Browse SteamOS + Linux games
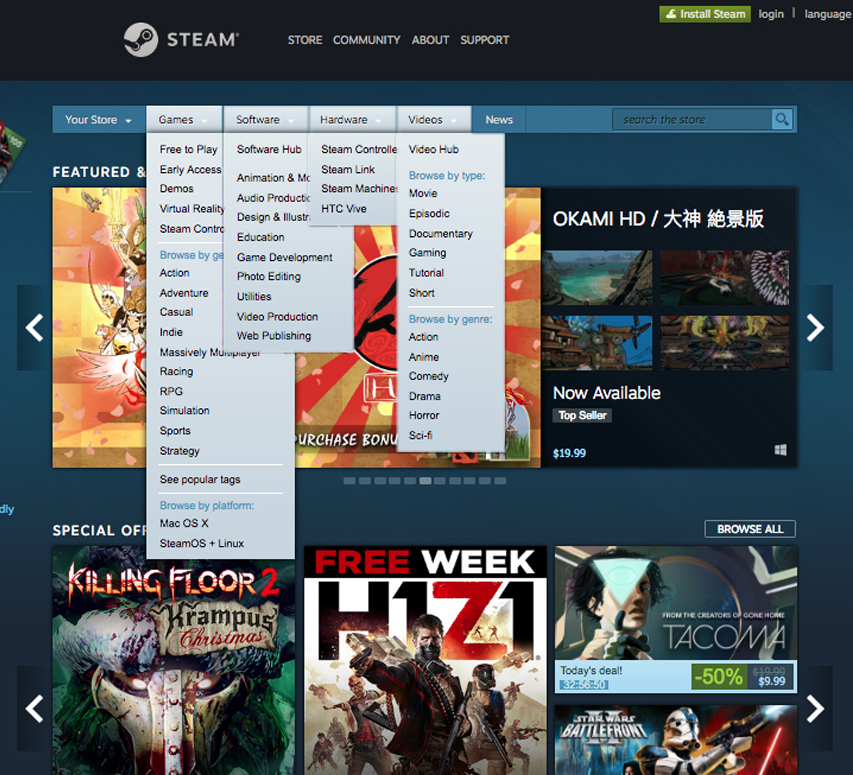The height and width of the screenshot is (775, 853). (201, 543)
